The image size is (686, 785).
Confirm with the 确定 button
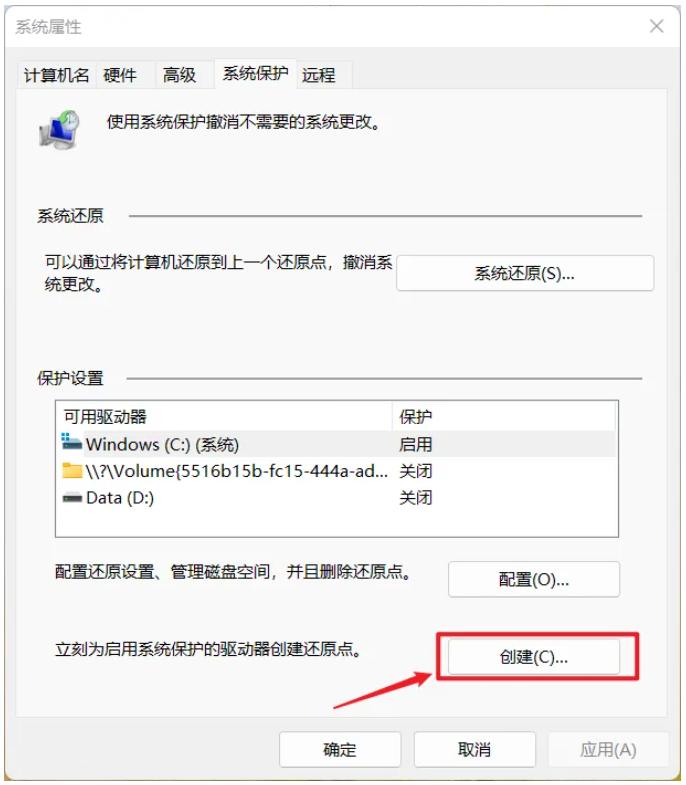point(340,749)
